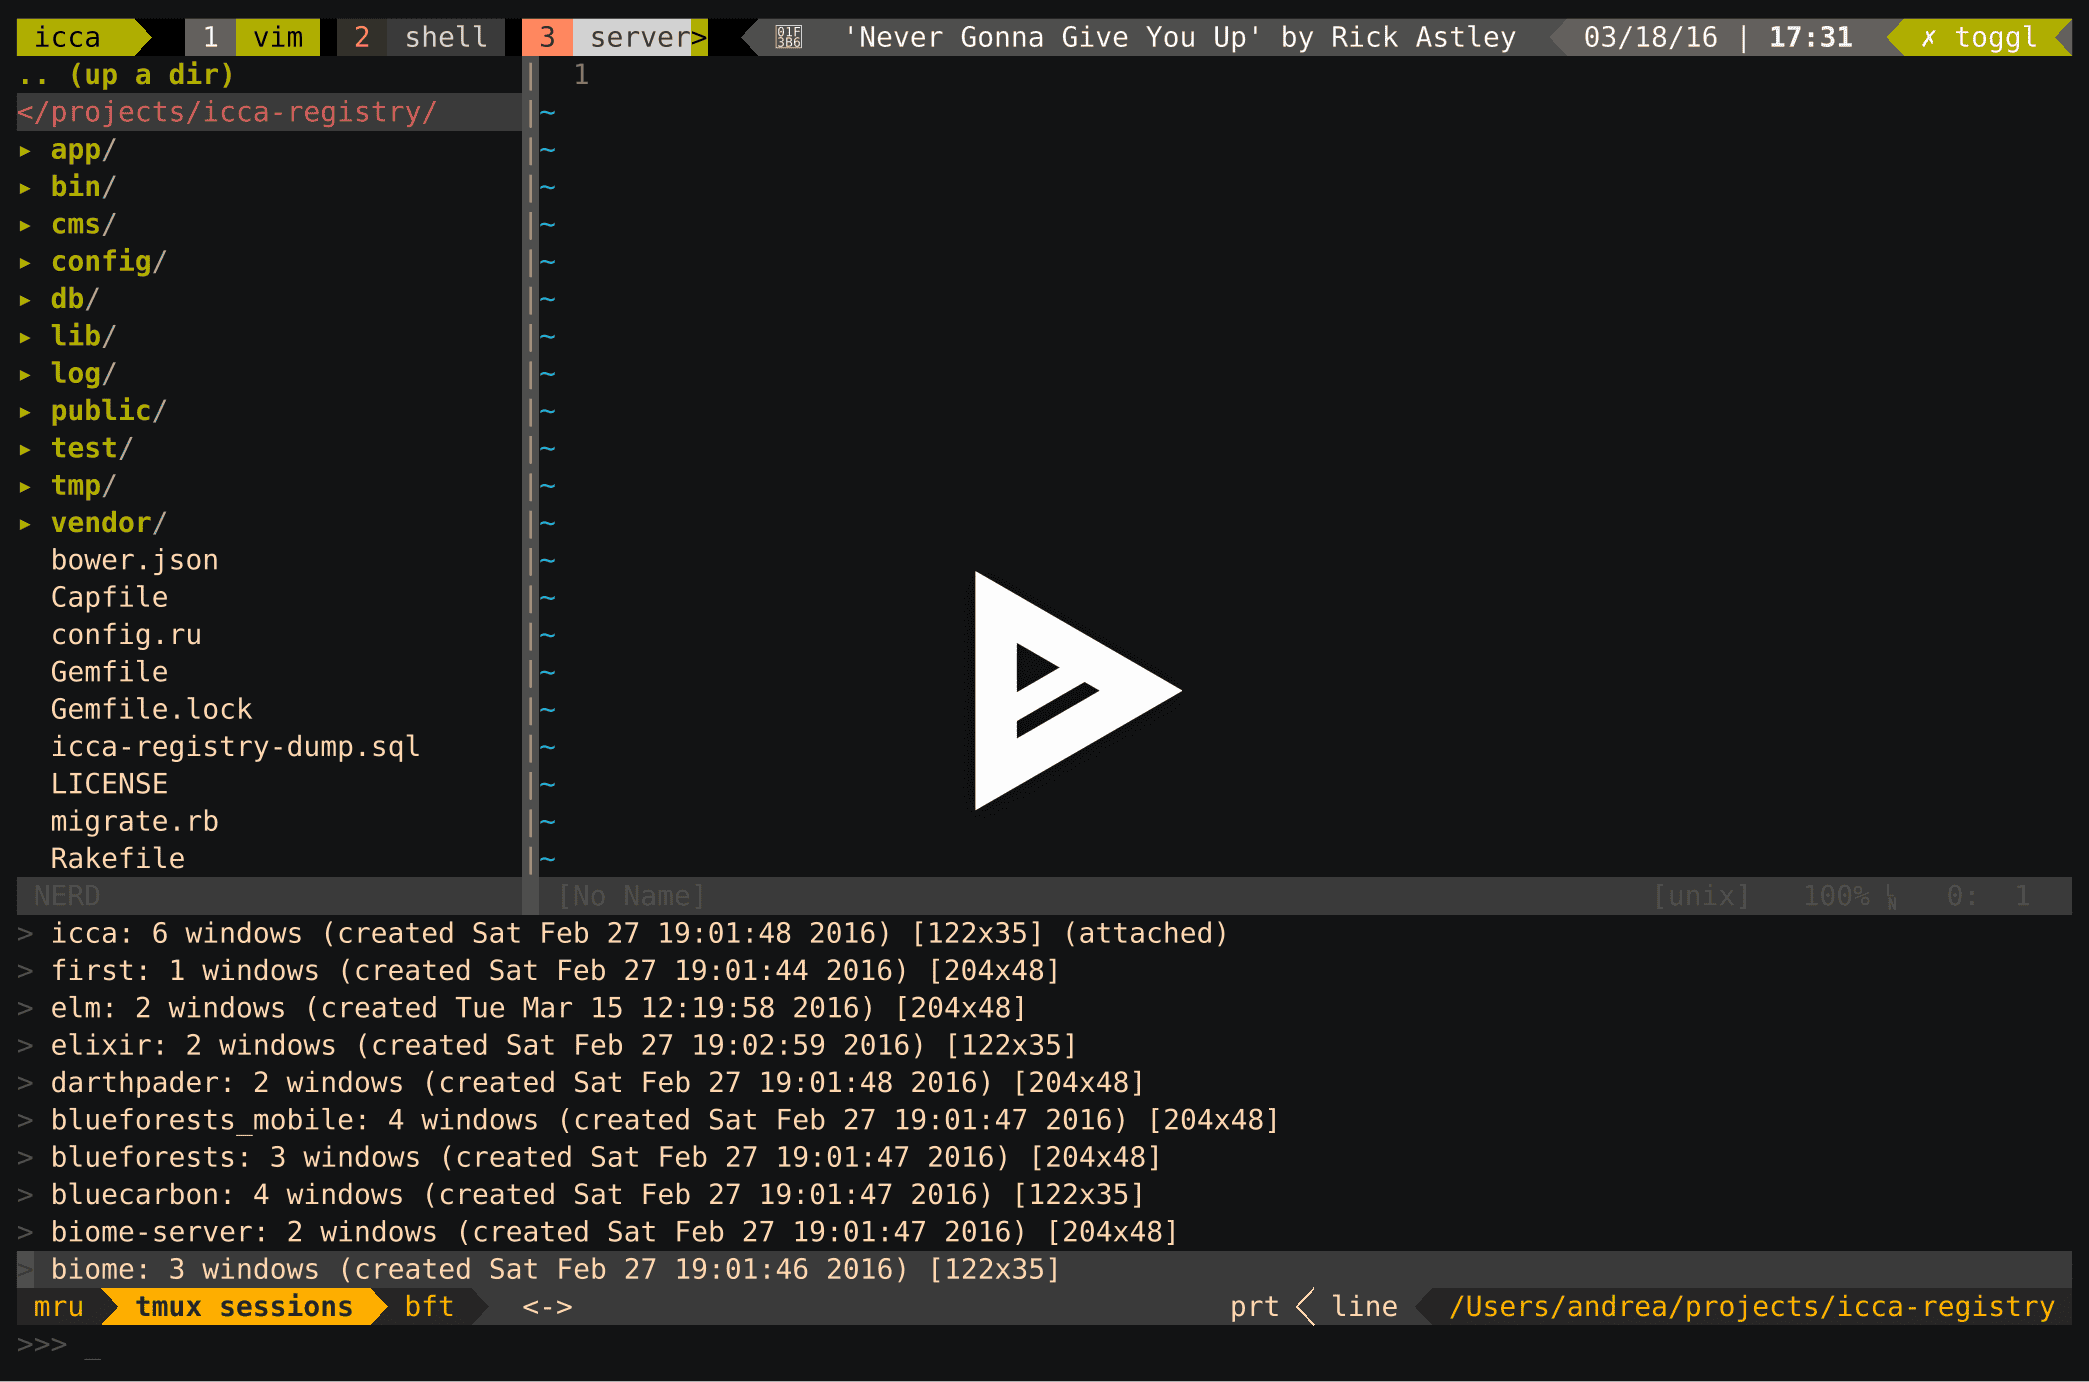Select the bft mode in CtrlP bar
This screenshot has width=2089, height=1382.
pos(429,1306)
